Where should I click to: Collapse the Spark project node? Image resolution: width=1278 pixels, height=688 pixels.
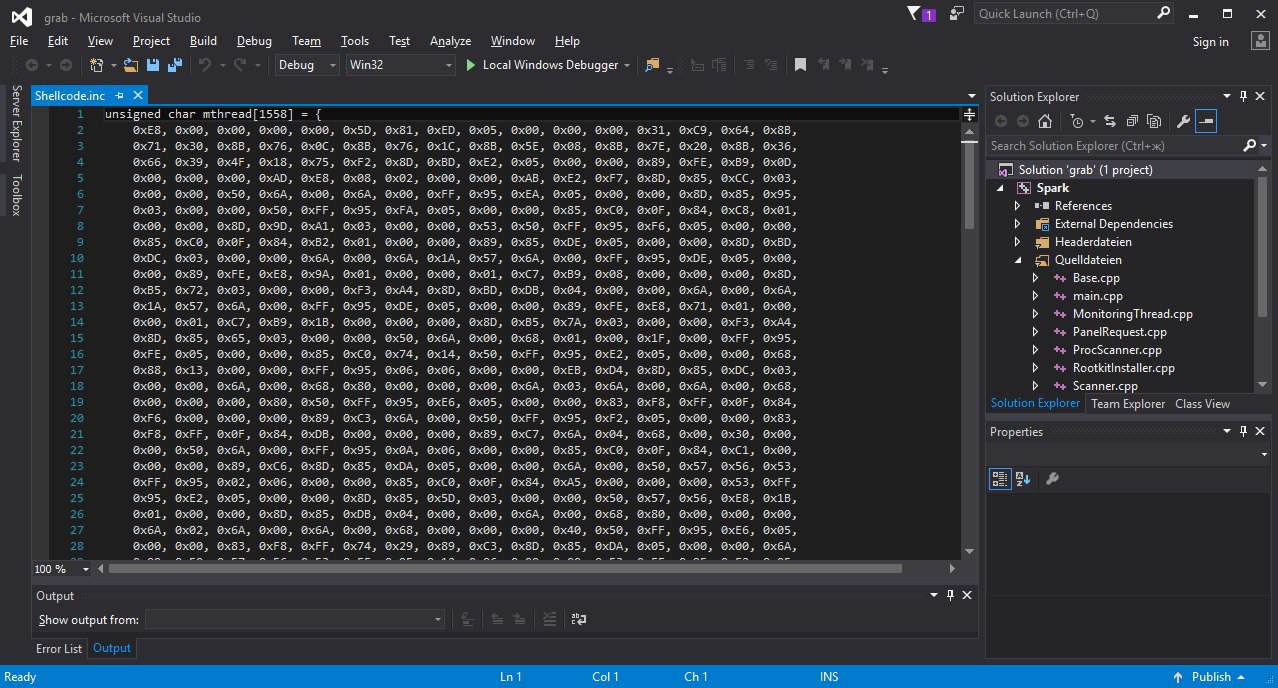[x=1000, y=188]
